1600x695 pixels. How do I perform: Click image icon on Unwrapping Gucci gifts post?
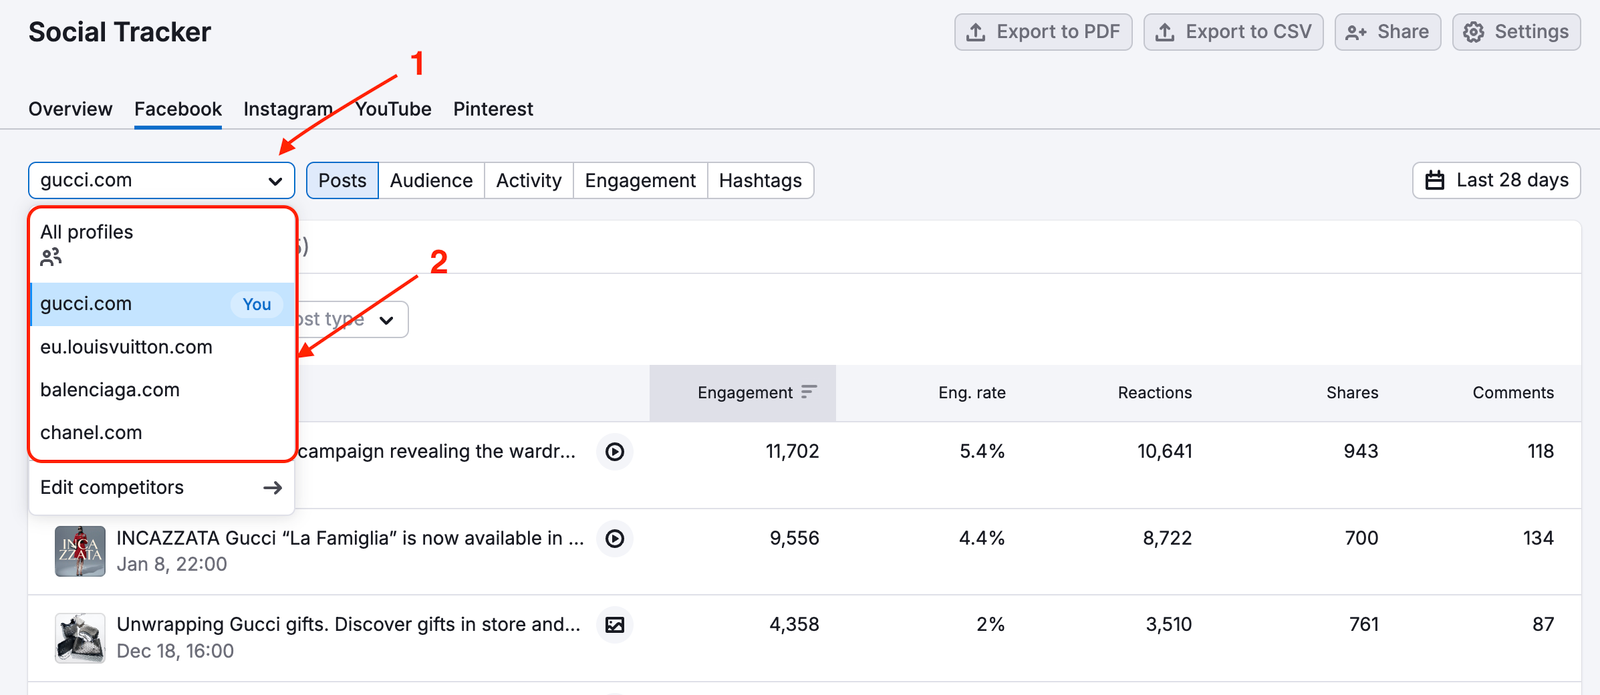(615, 625)
